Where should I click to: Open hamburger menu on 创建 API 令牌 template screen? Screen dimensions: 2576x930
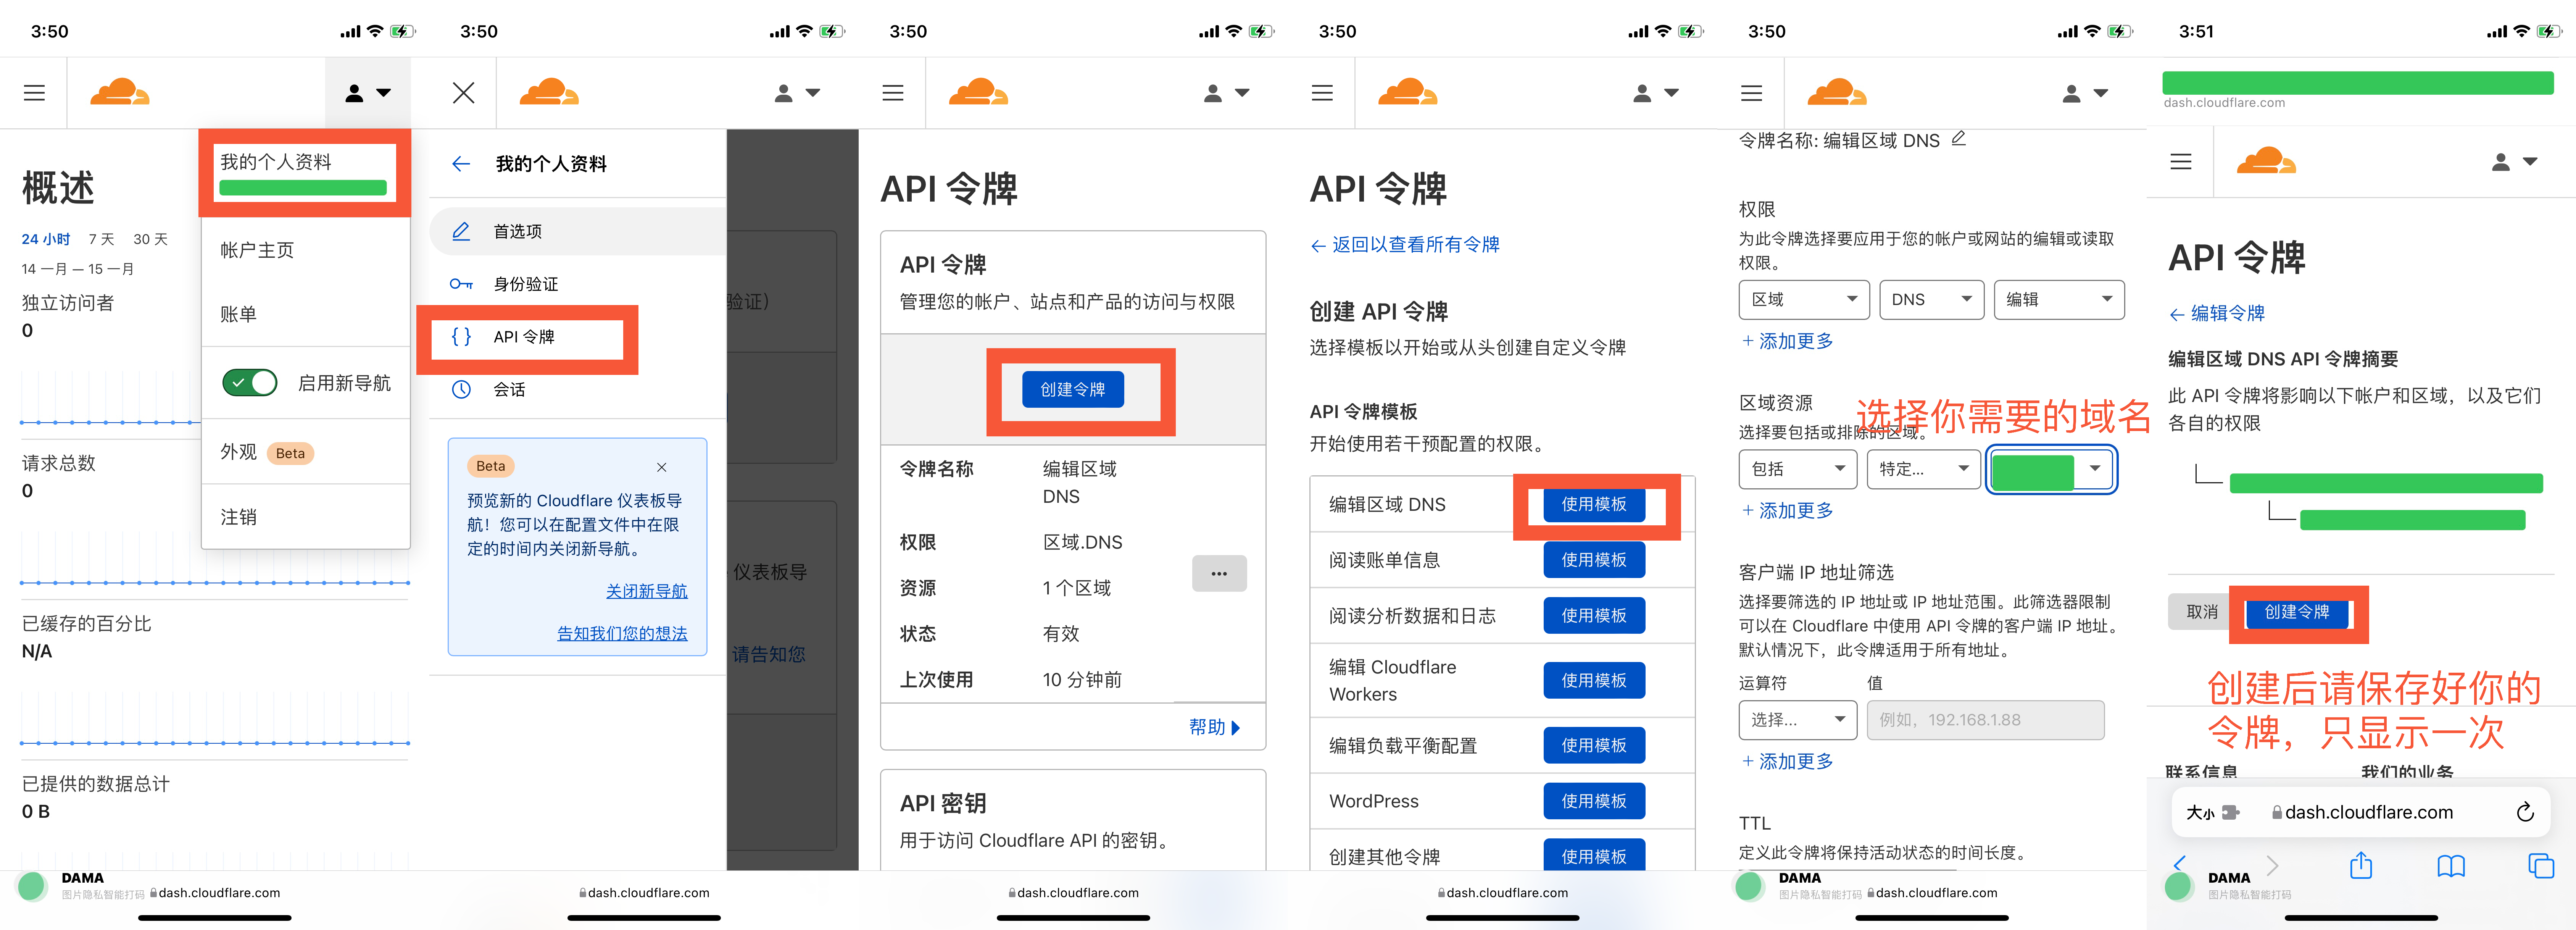1322,93
